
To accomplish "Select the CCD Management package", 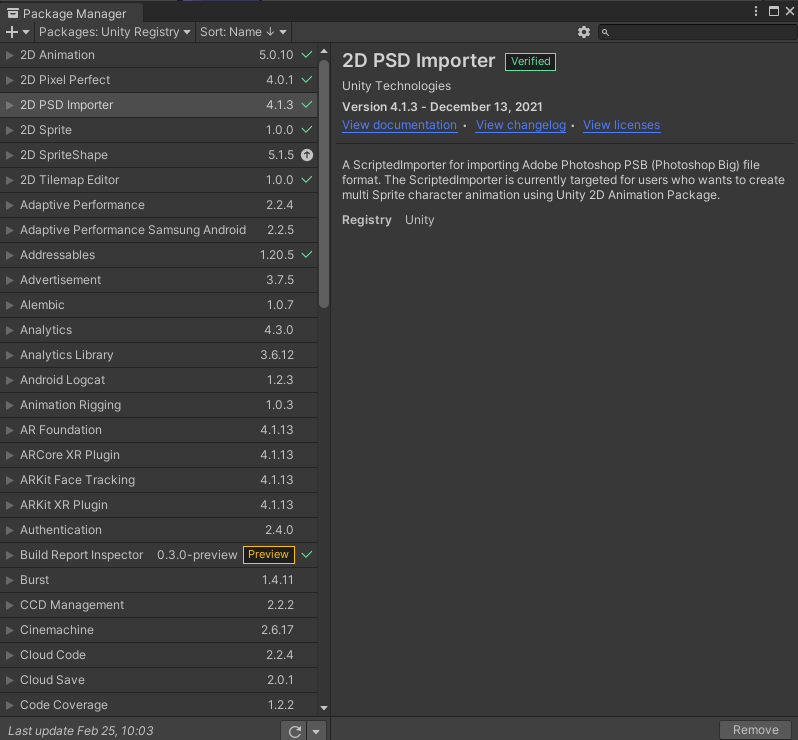I will click(158, 605).
